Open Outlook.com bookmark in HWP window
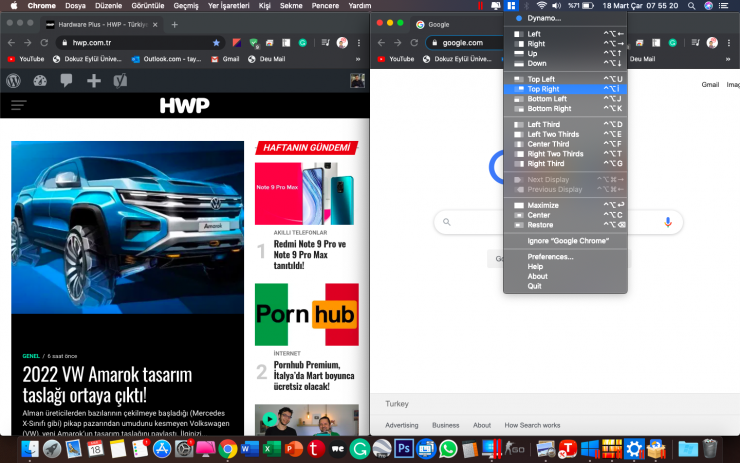740x463 pixels. [167, 59]
